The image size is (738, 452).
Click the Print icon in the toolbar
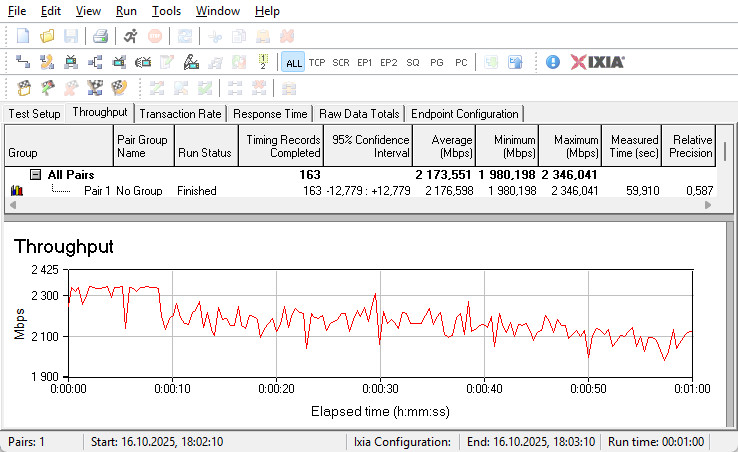tap(100, 36)
